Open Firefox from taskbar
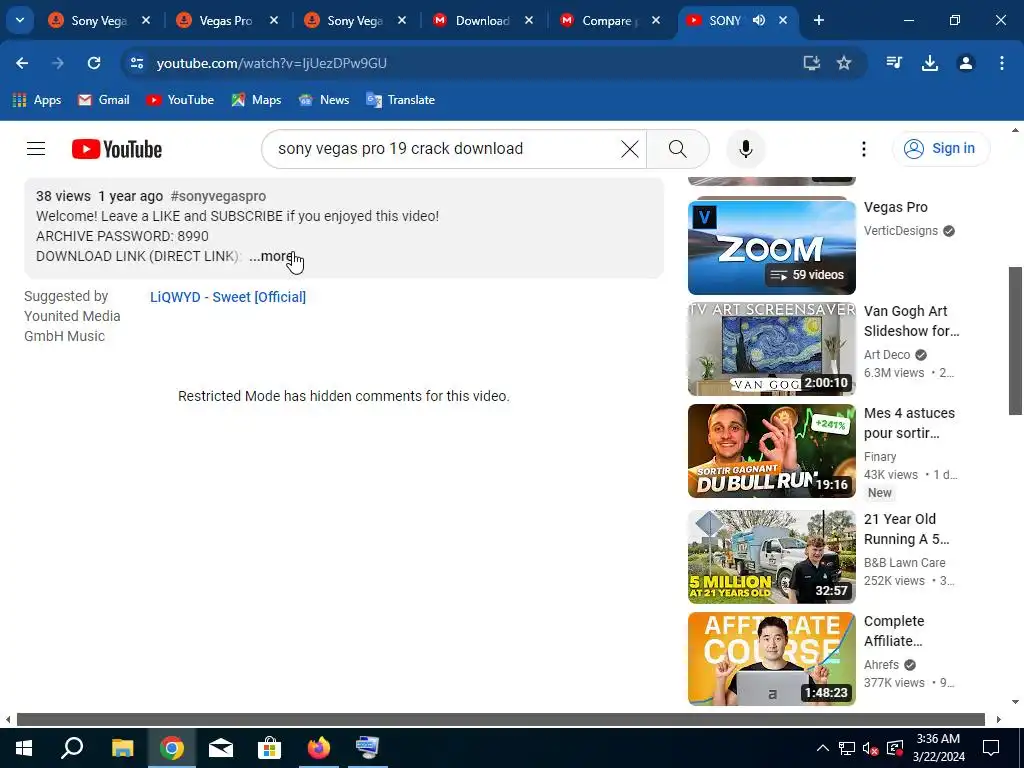1024x768 pixels. [x=319, y=748]
